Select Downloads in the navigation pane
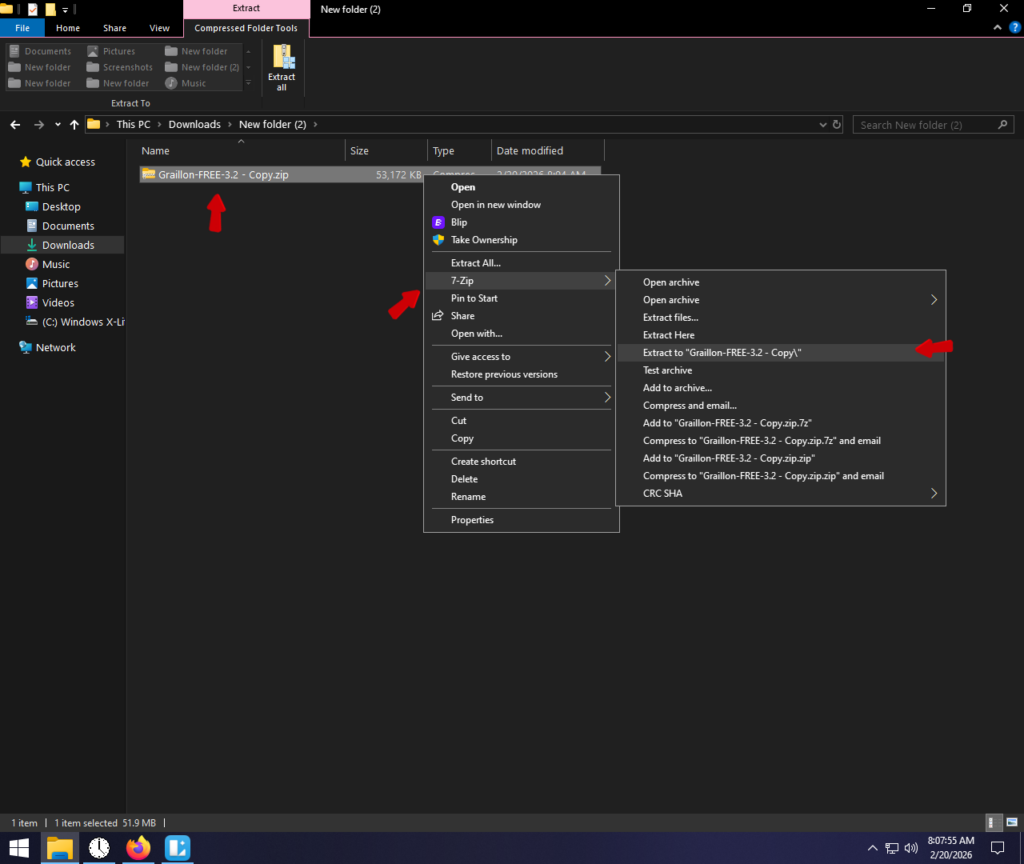The width and height of the screenshot is (1024, 864). click(68, 245)
